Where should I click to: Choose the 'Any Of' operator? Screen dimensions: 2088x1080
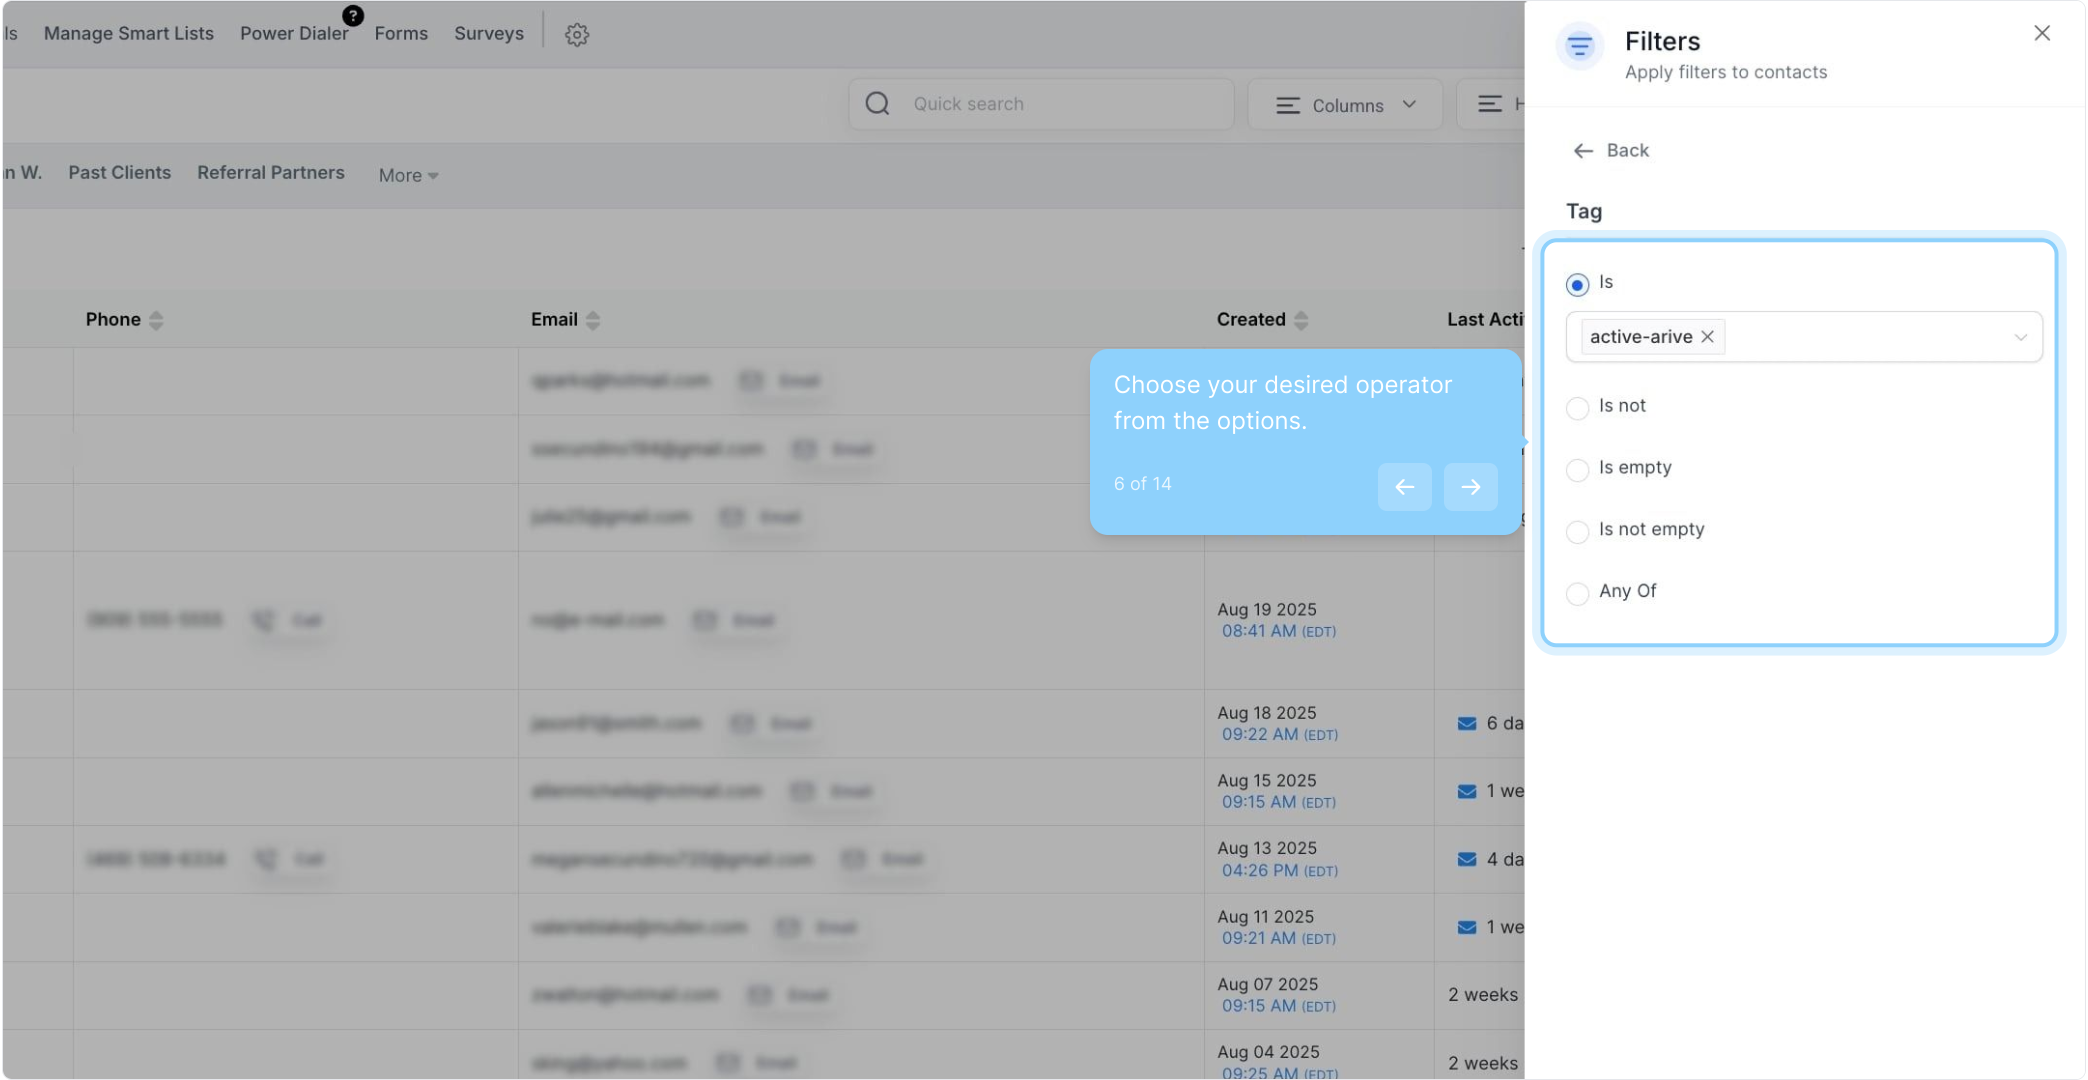[x=1577, y=594]
